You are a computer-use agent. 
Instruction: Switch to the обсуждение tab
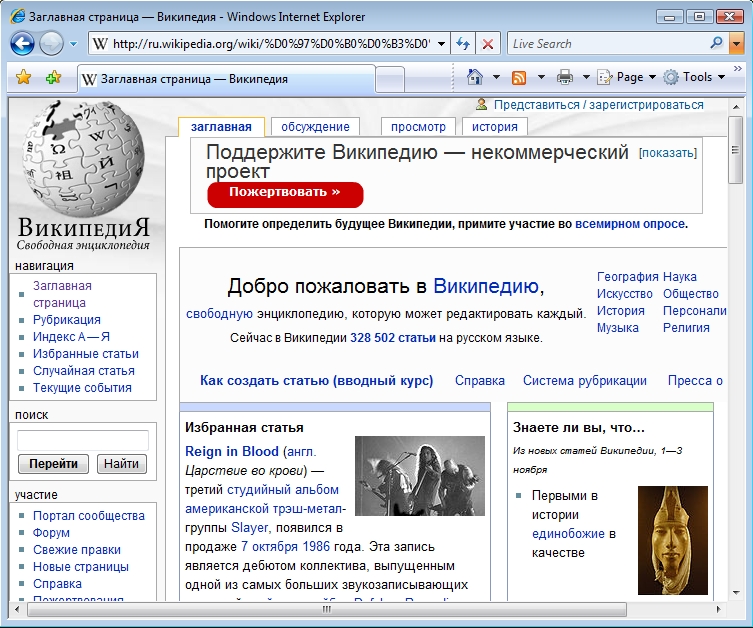pyautogui.click(x=315, y=127)
